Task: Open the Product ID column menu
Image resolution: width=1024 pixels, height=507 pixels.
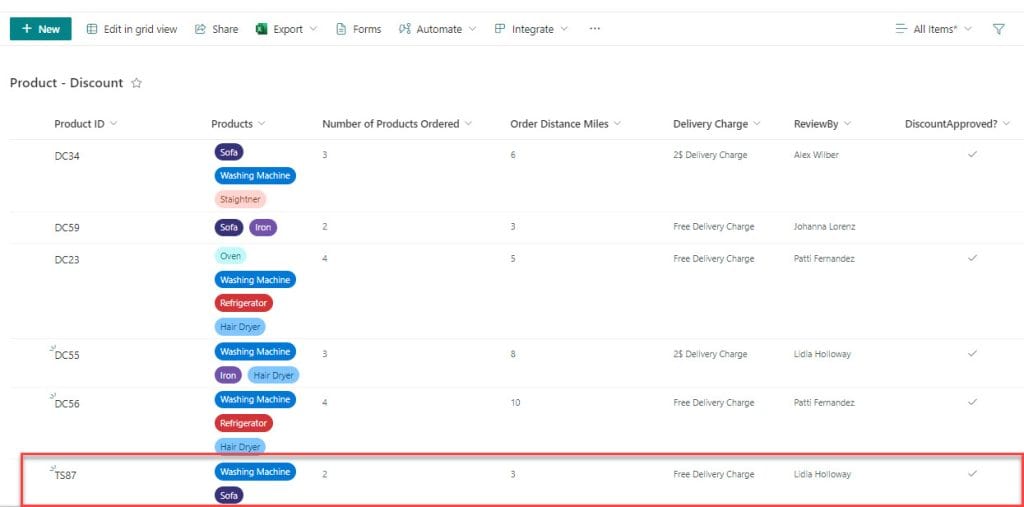Action: 86,123
